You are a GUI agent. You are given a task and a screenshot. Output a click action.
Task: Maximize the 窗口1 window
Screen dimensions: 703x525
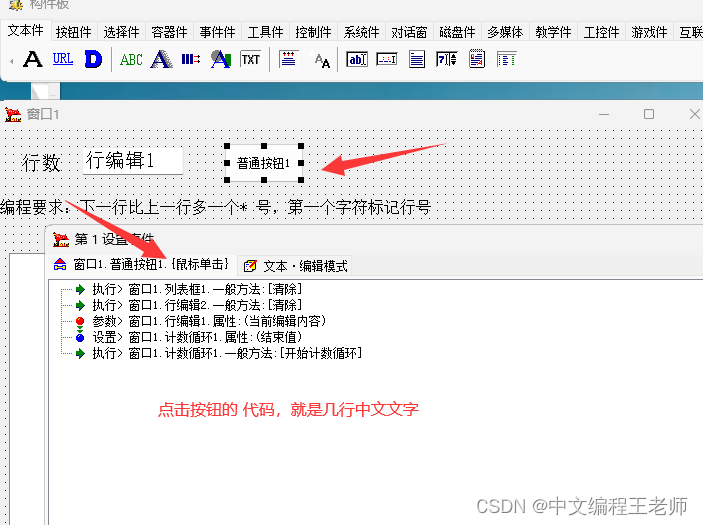coord(649,114)
